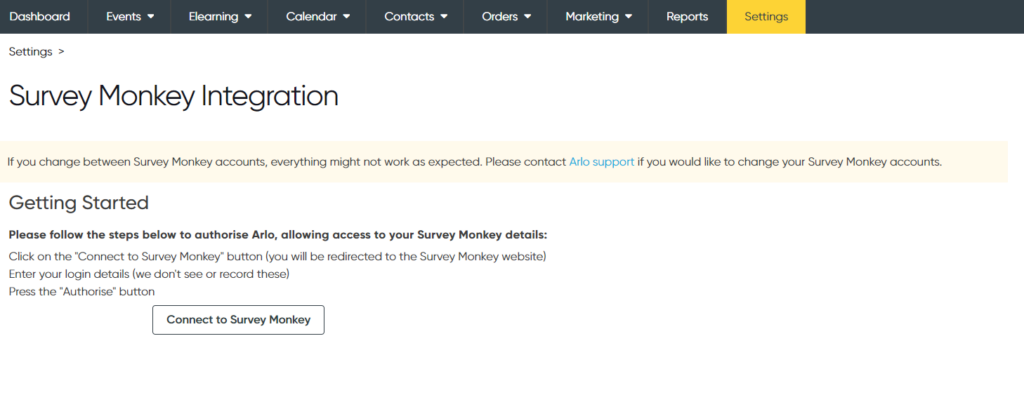This screenshot has height=395, width=1024.
Task: Expand the Contacts dropdown arrow
Action: (444, 17)
